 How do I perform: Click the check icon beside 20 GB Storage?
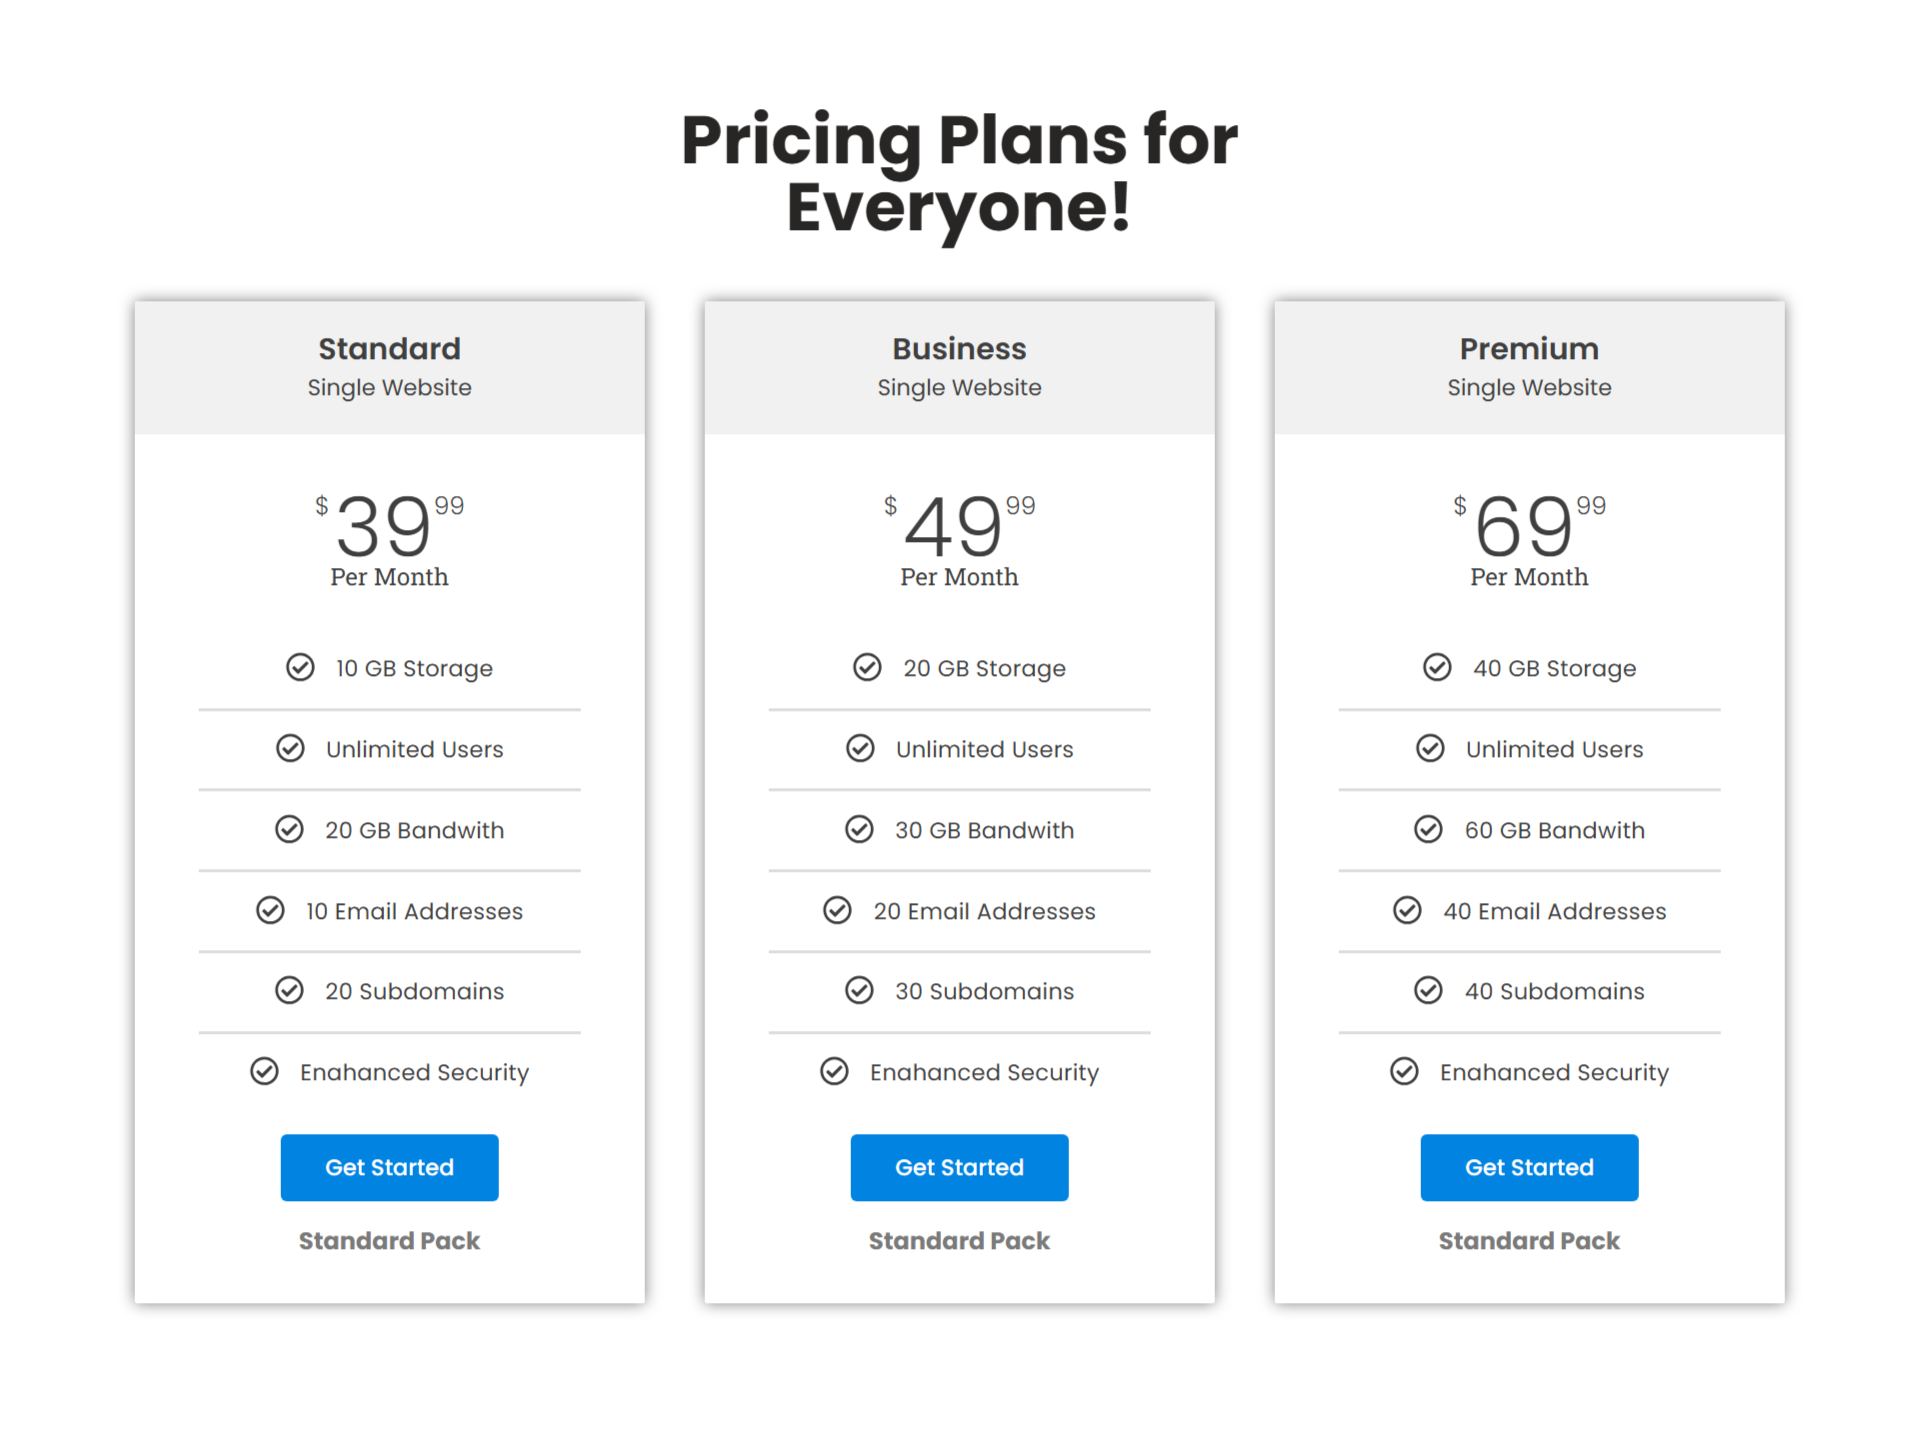click(867, 667)
